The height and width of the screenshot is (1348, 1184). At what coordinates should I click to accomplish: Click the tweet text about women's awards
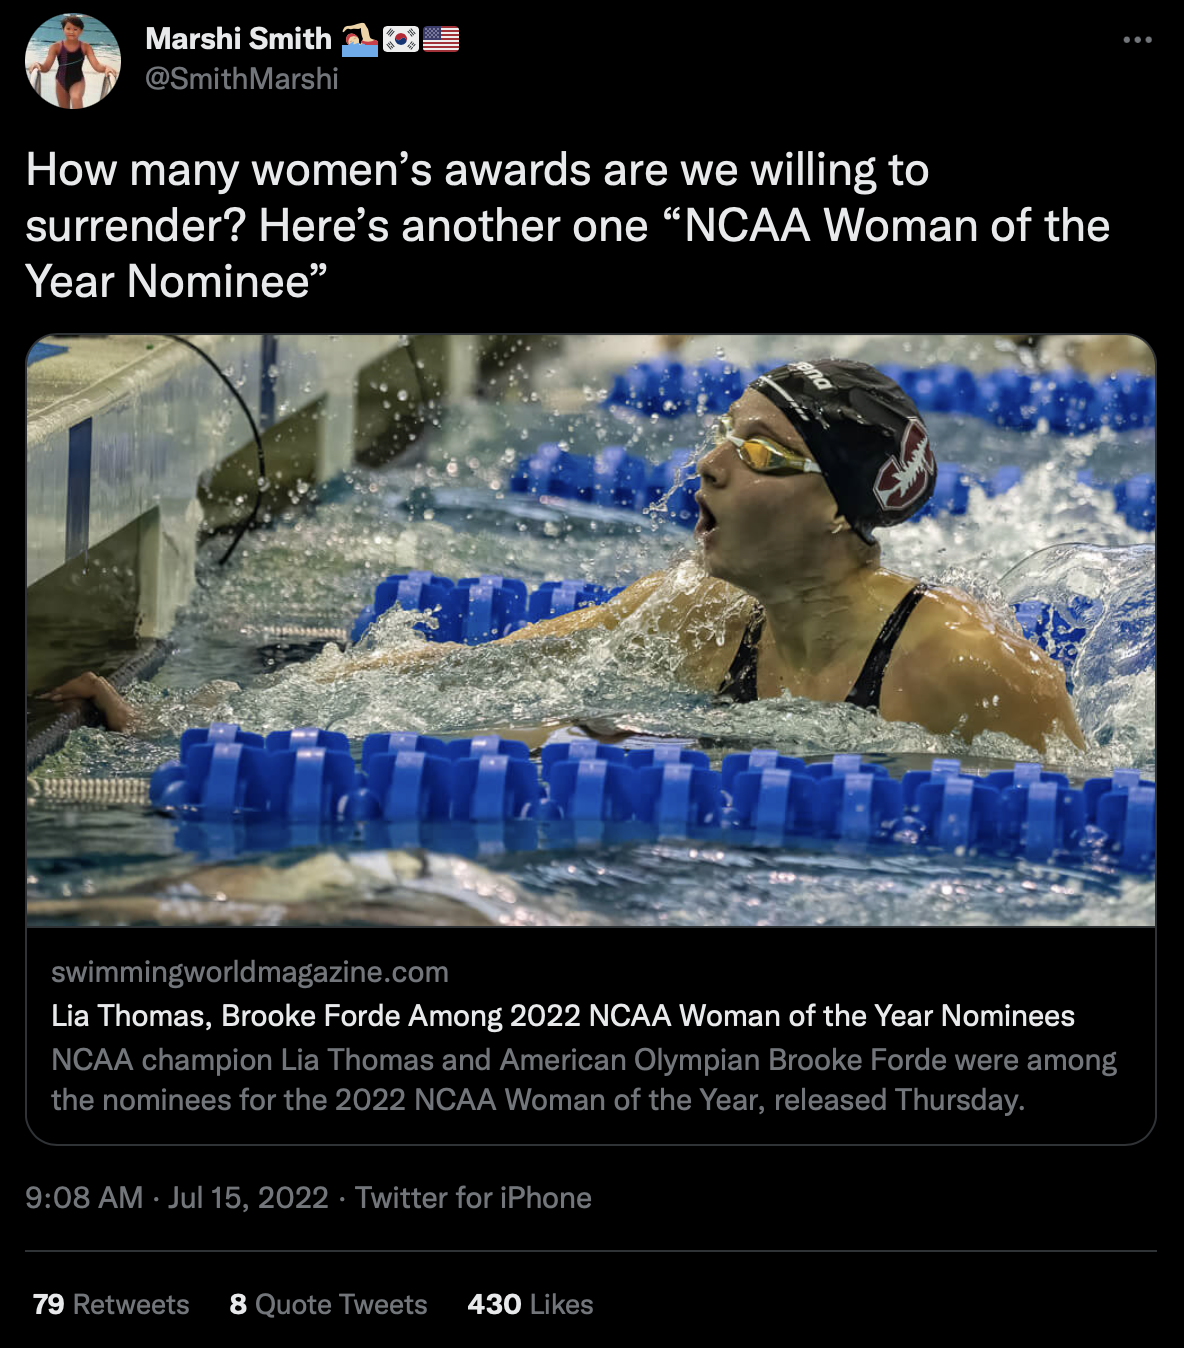tap(568, 226)
